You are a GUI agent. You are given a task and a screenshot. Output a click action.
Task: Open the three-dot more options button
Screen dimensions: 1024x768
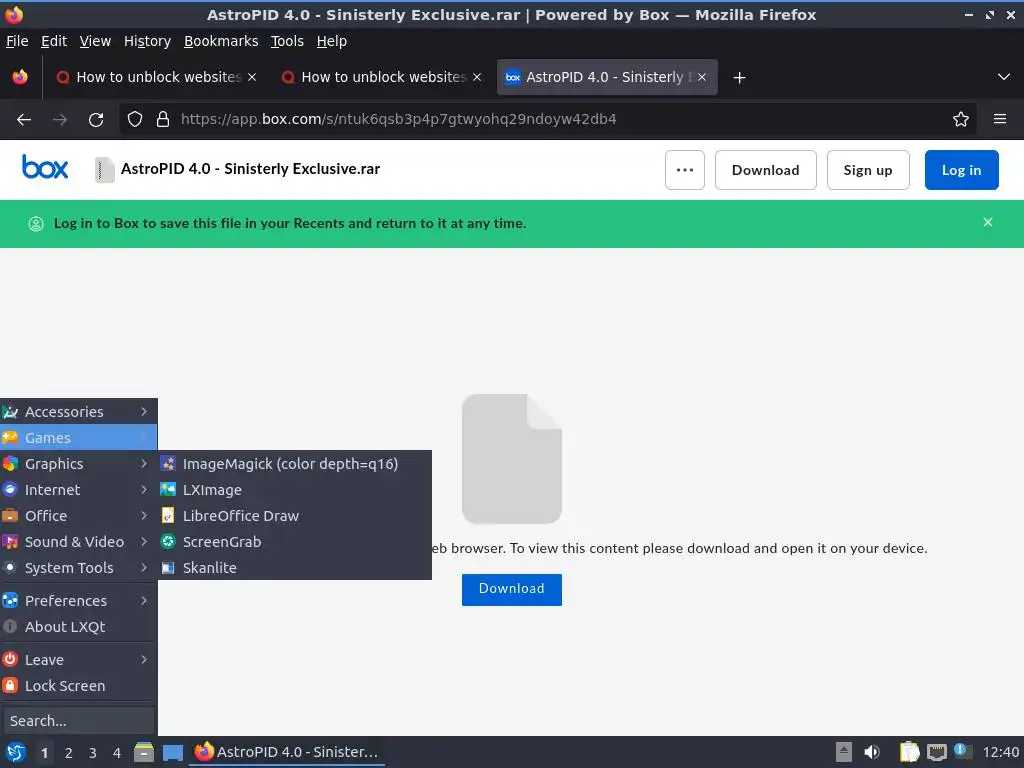(x=684, y=170)
